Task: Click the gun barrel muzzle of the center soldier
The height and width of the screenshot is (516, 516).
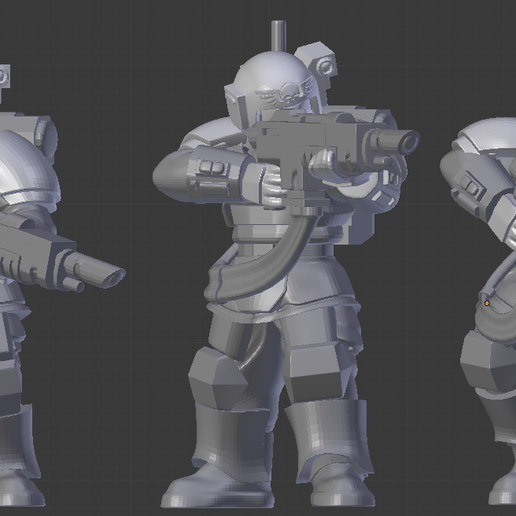Action: point(409,142)
